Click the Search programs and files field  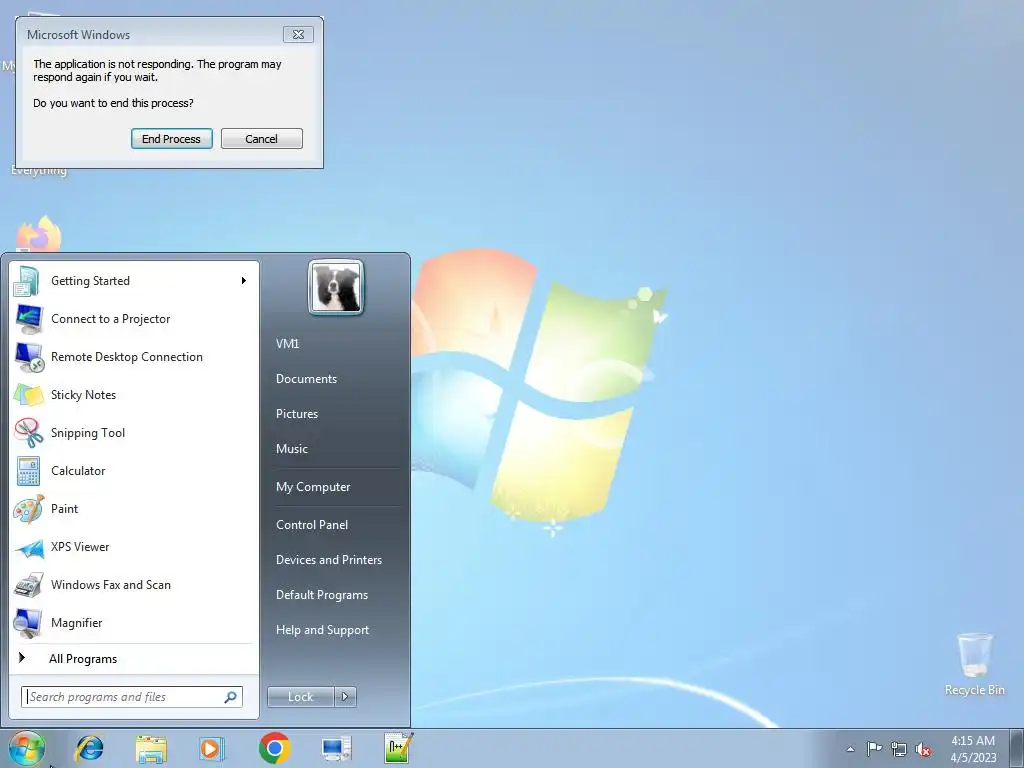tap(131, 697)
